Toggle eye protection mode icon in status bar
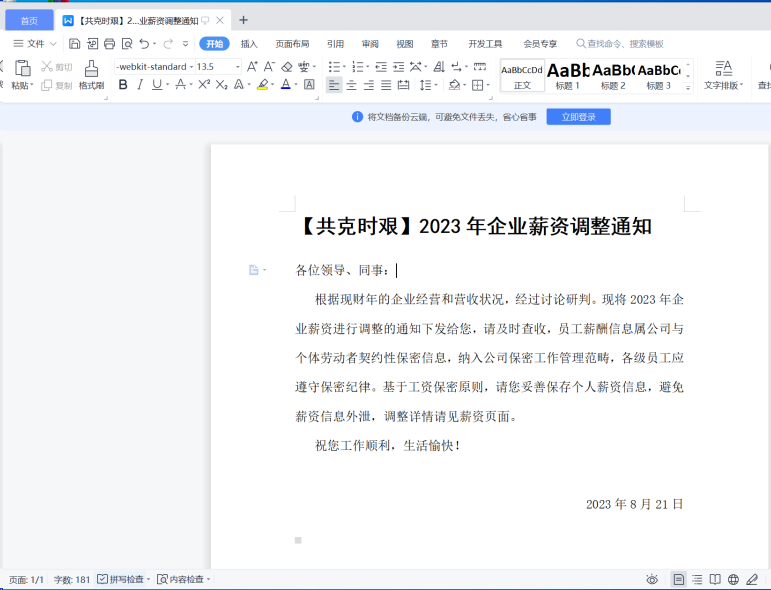This screenshot has height=590, width=771. coord(652,579)
